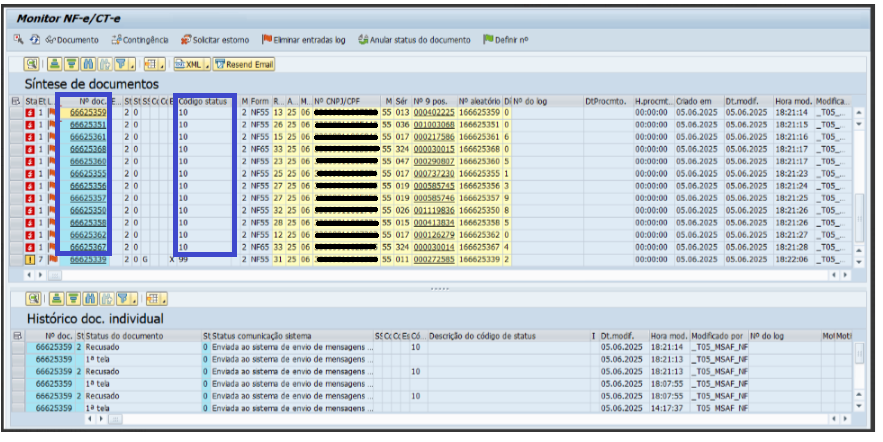The width and height of the screenshot is (883, 442).
Task: Open layout dropdown arrow in Histórico doc. individual toolbar
Action: point(164,299)
